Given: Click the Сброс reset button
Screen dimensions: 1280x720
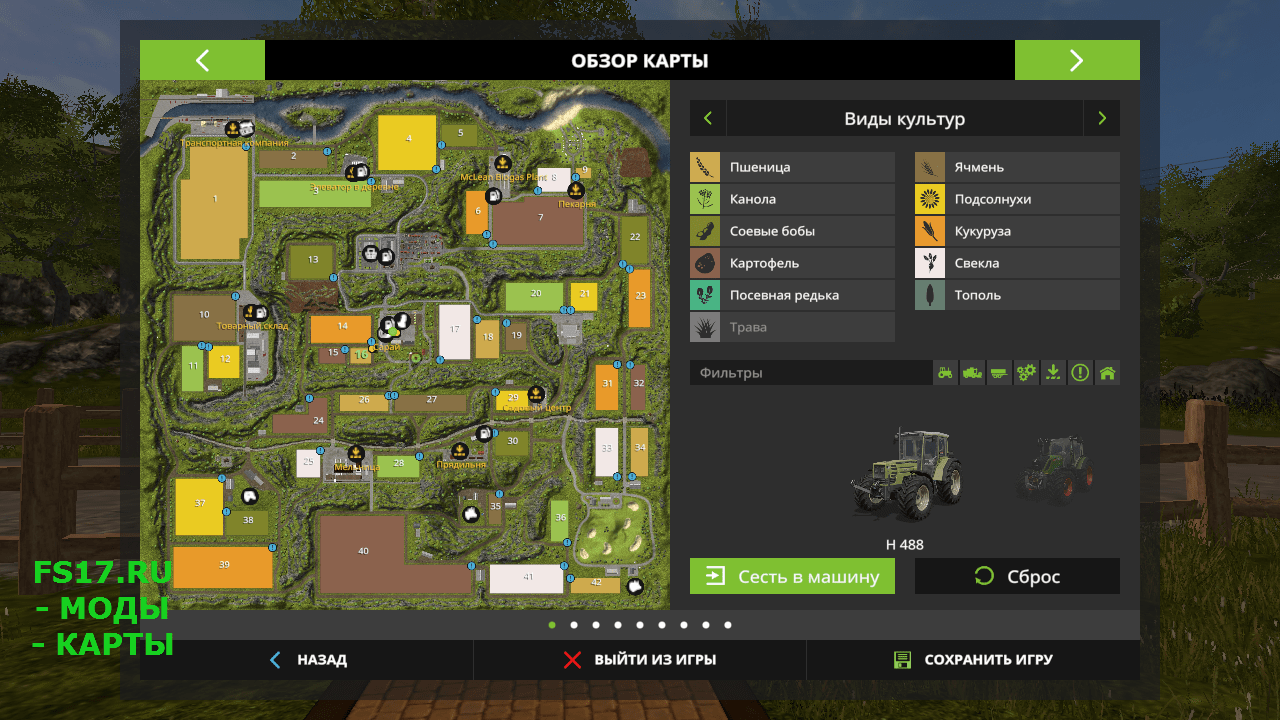Looking at the screenshot, I should coord(1017,576).
